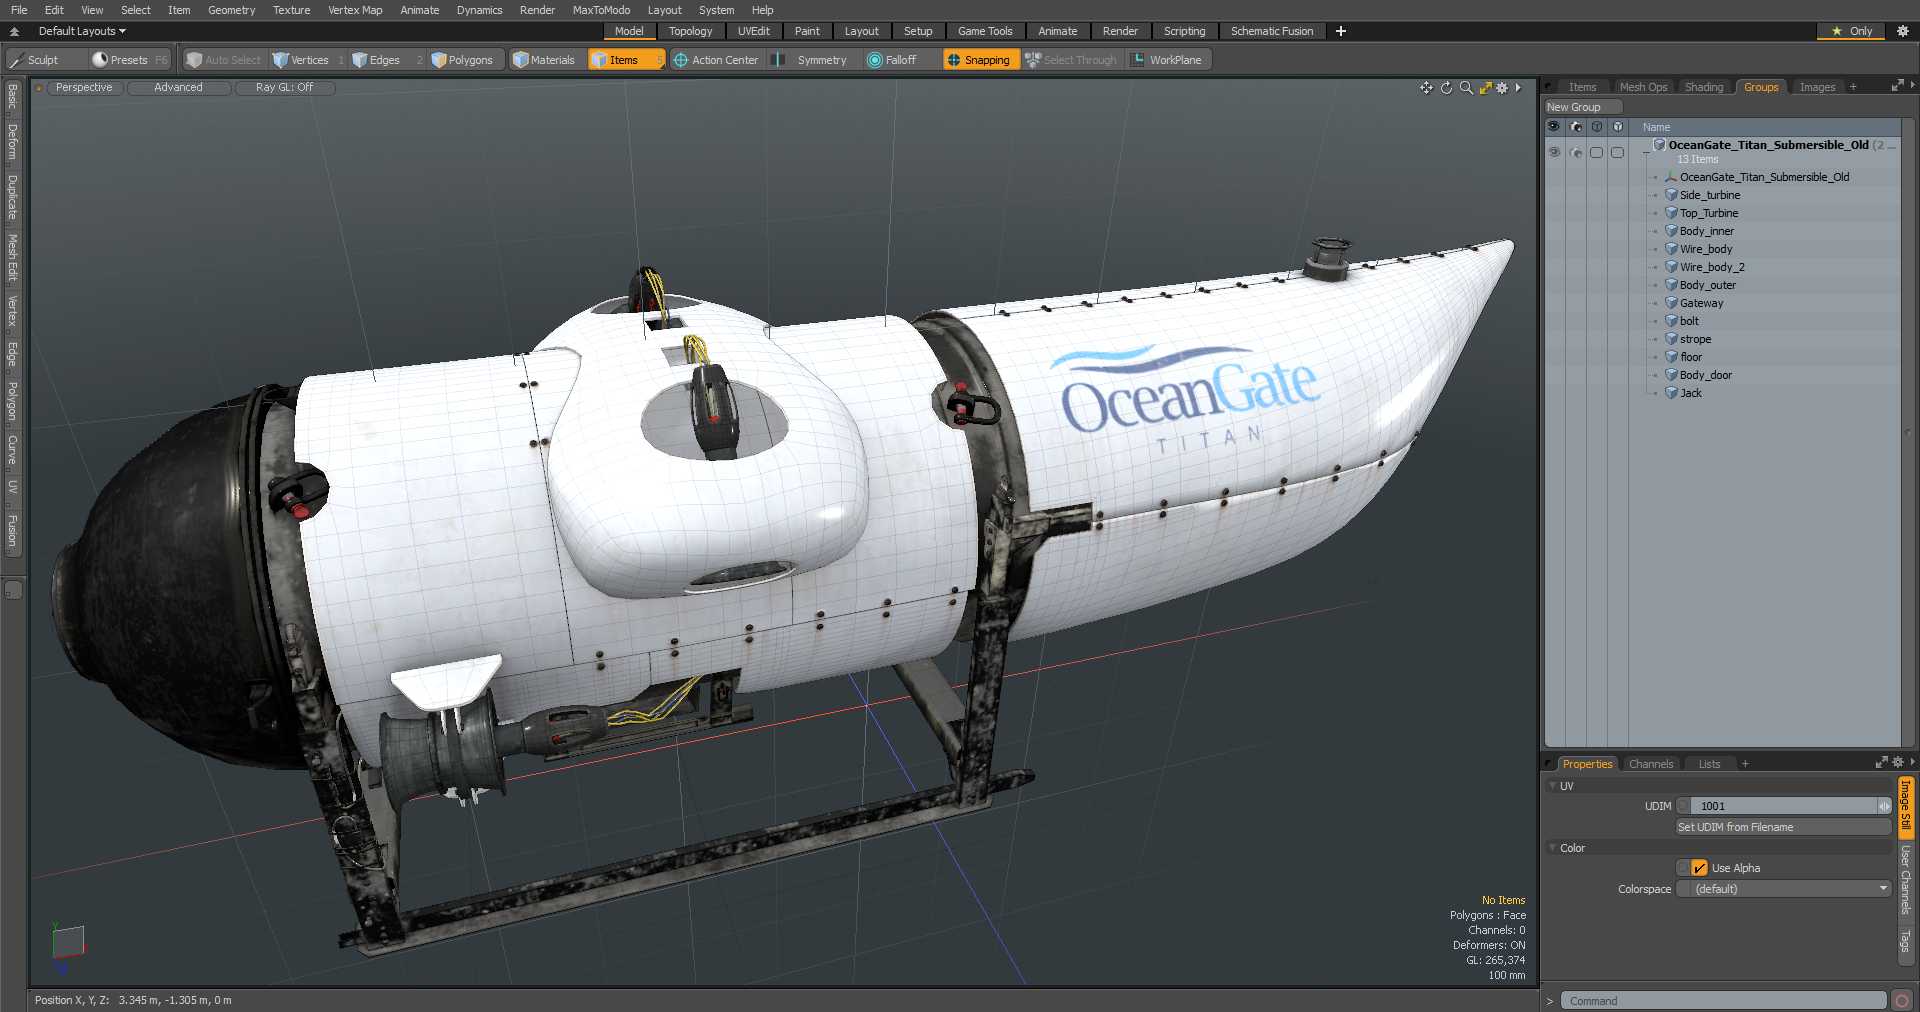Open the Vertex Map menu
This screenshot has width=1920, height=1012.
tap(355, 10)
